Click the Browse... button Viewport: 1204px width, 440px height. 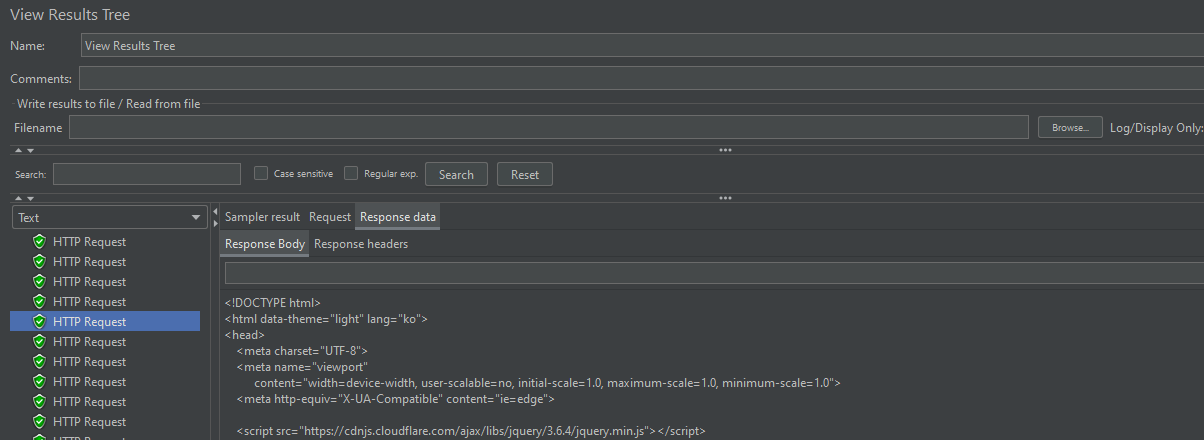(1070, 127)
